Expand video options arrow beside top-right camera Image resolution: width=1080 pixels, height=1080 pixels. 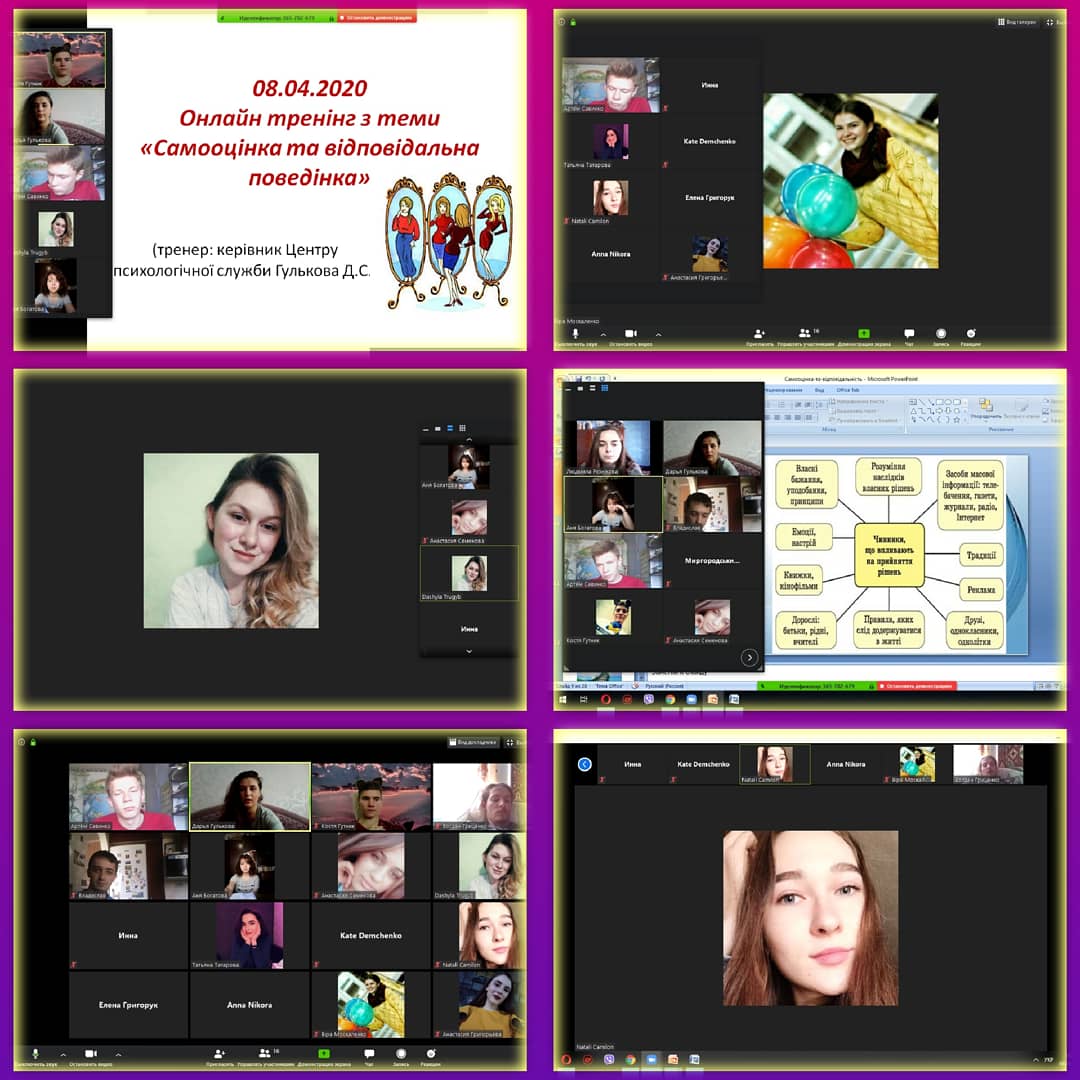tap(658, 334)
